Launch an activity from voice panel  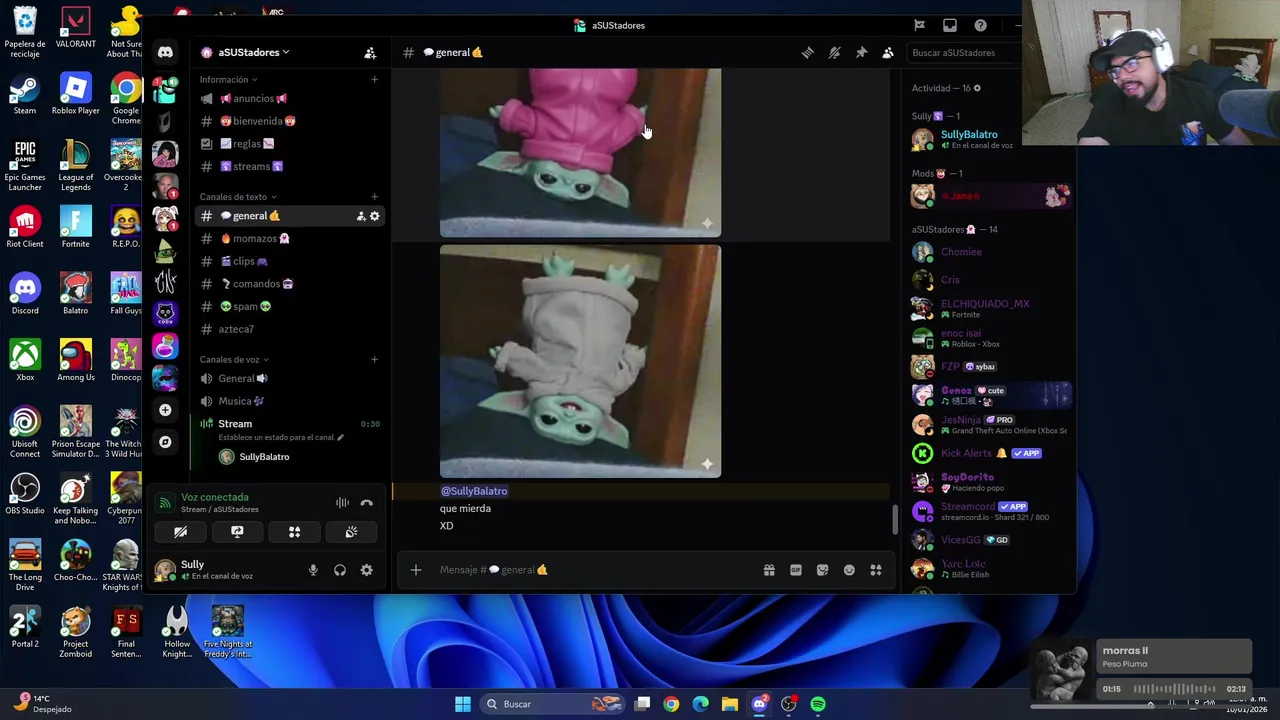pyautogui.click(x=294, y=532)
